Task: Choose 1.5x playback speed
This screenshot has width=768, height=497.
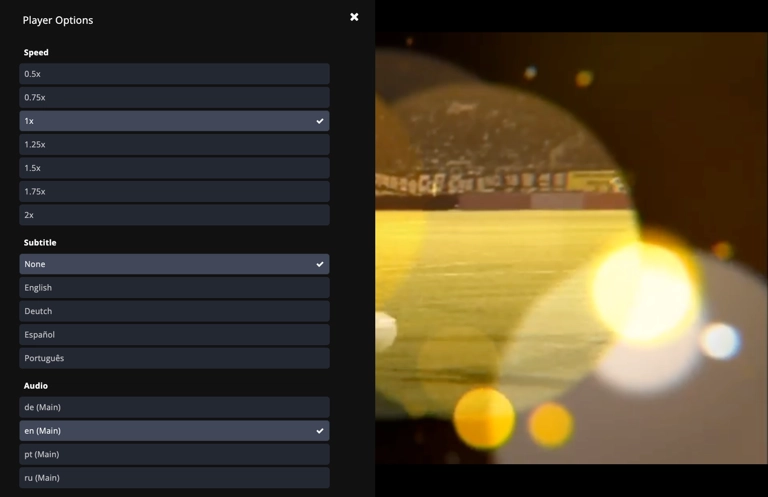Action: coord(174,168)
